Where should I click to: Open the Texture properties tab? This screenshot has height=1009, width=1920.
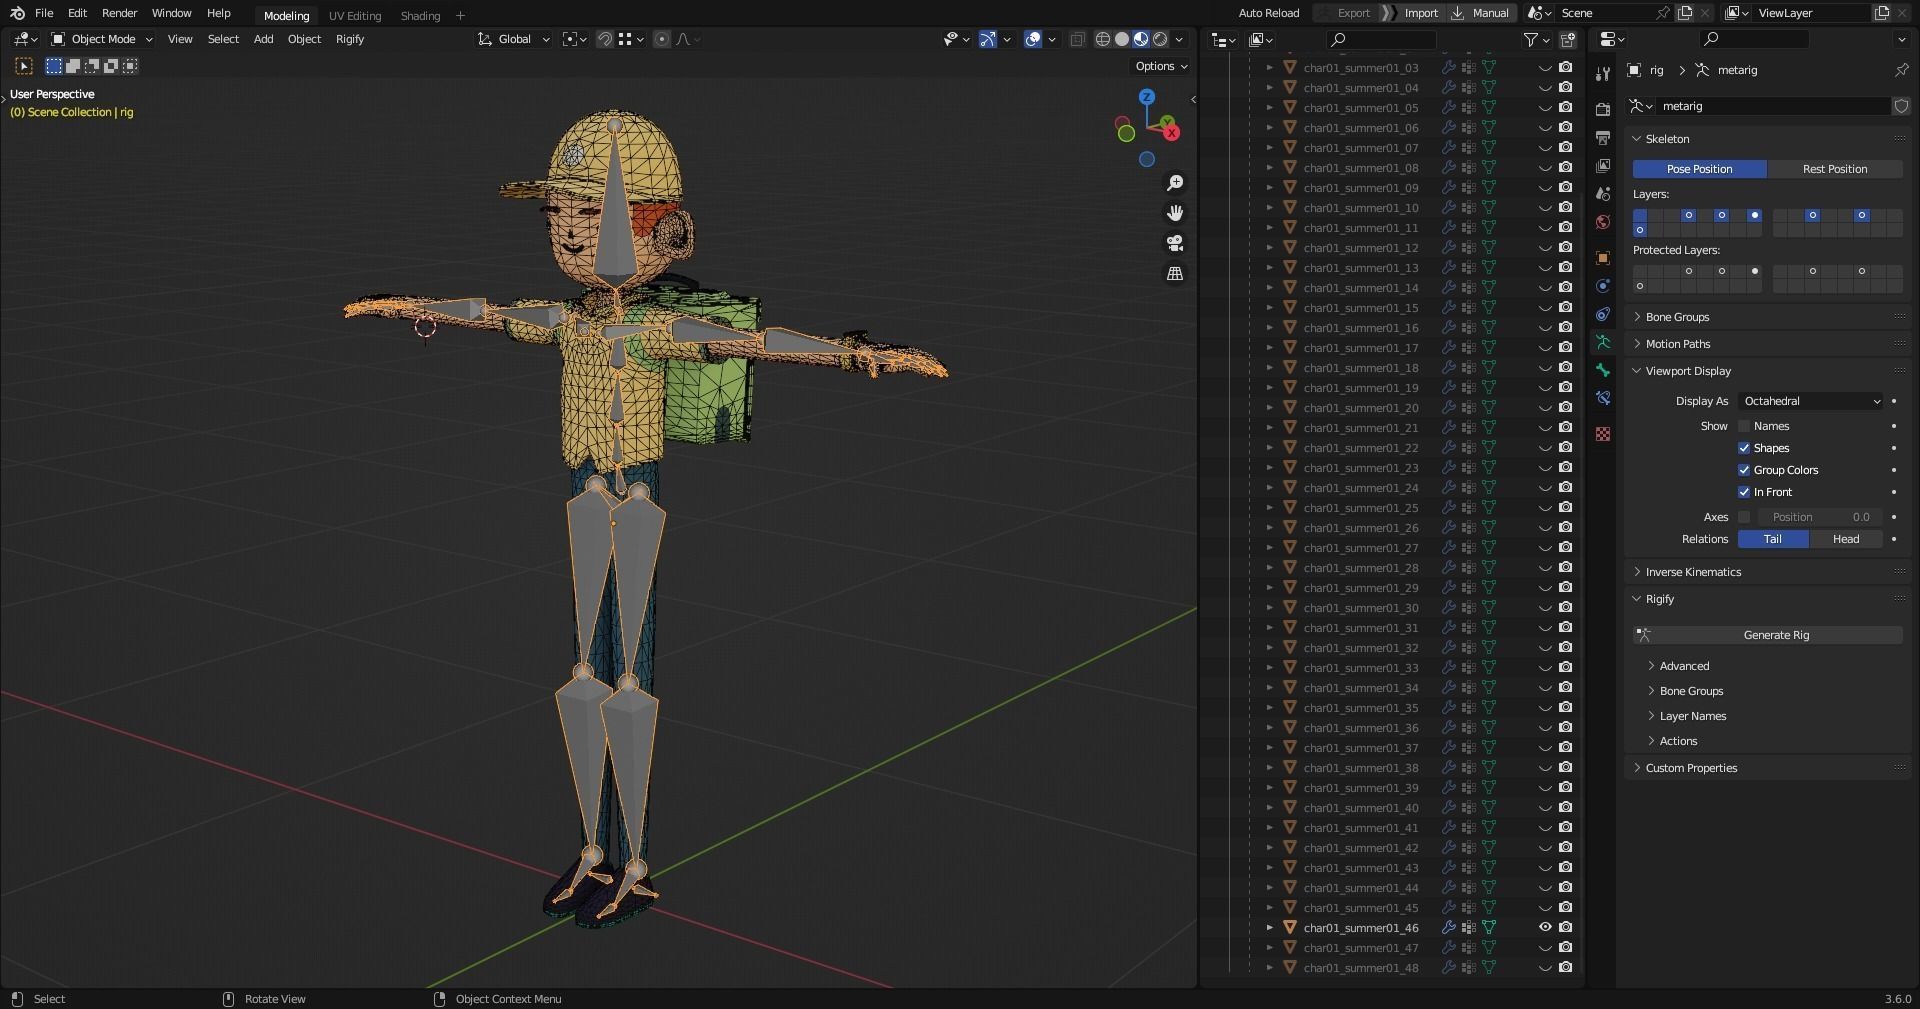1603,433
